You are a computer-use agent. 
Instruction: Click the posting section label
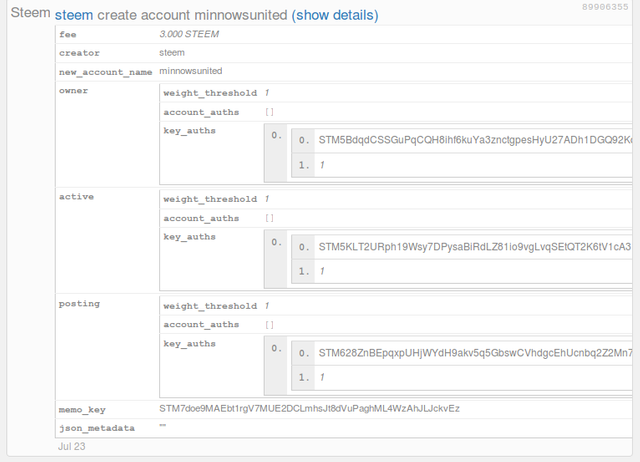coord(79,304)
